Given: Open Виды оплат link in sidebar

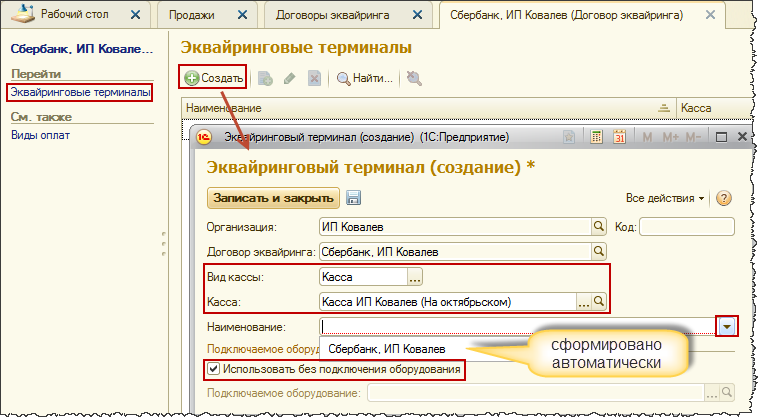Looking at the screenshot, I should [x=40, y=135].
